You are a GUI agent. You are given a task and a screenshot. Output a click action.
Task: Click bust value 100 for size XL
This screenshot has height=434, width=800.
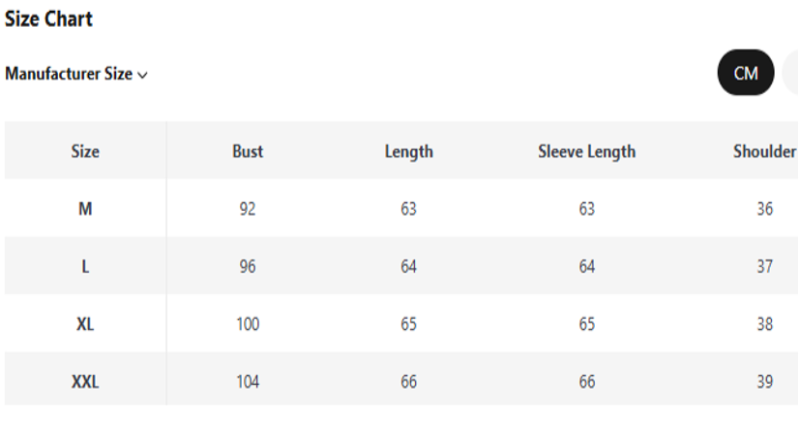tap(247, 324)
